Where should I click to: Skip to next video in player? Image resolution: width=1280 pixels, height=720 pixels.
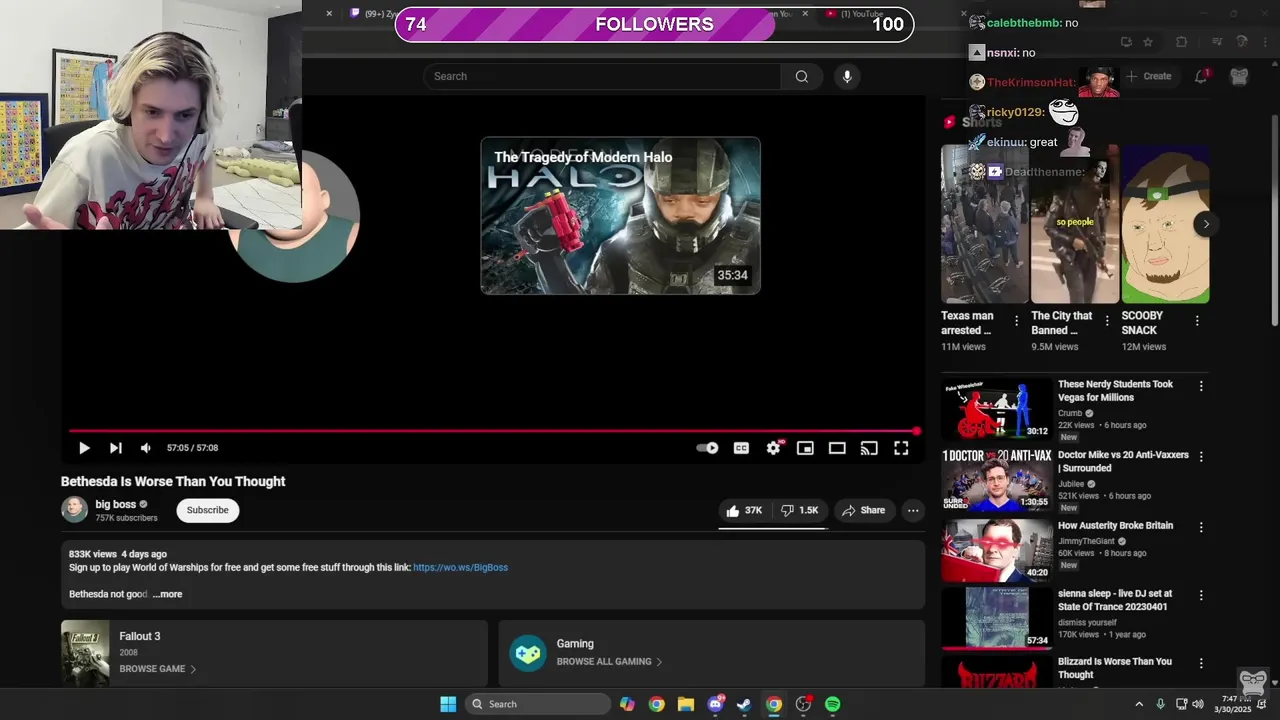pyautogui.click(x=116, y=448)
